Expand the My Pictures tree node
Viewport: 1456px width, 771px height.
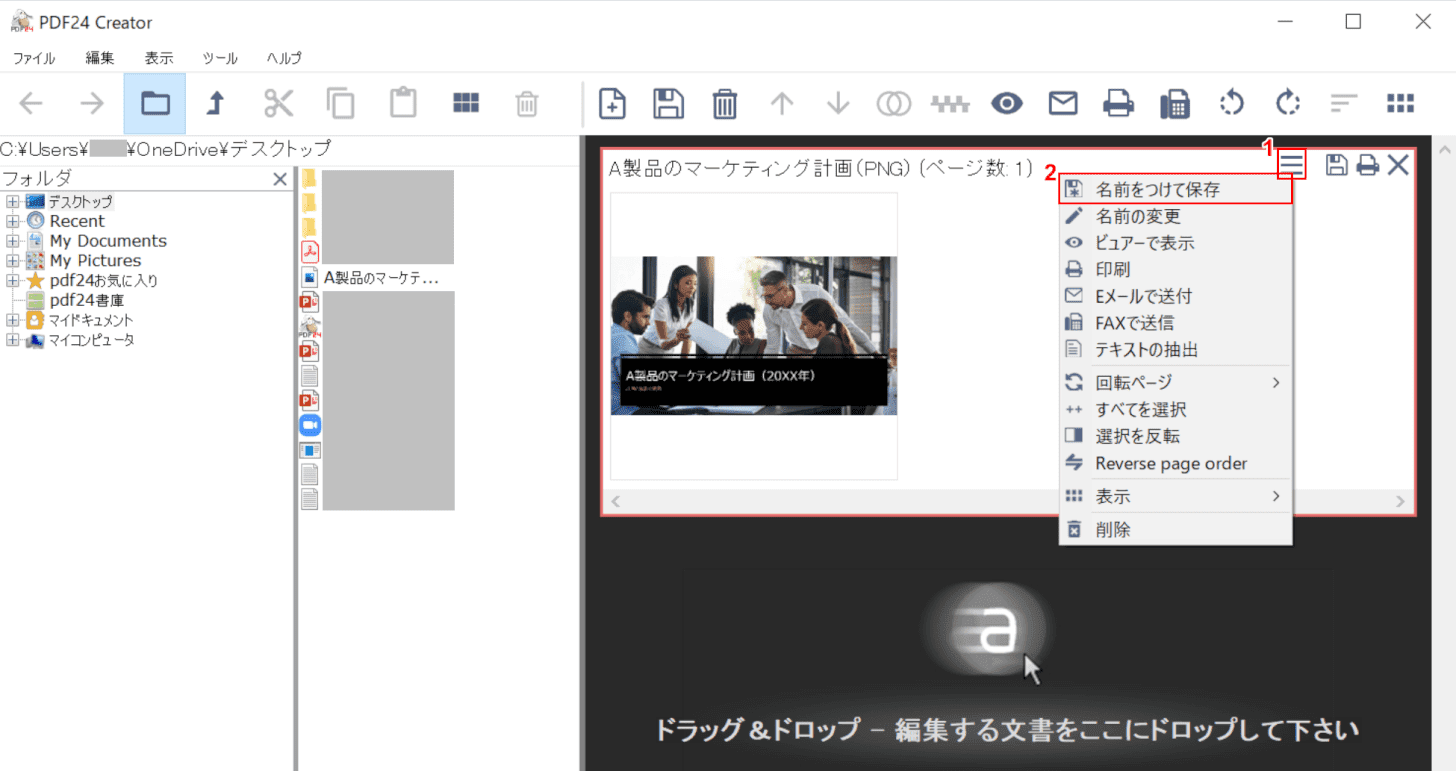tap(12, 261)
